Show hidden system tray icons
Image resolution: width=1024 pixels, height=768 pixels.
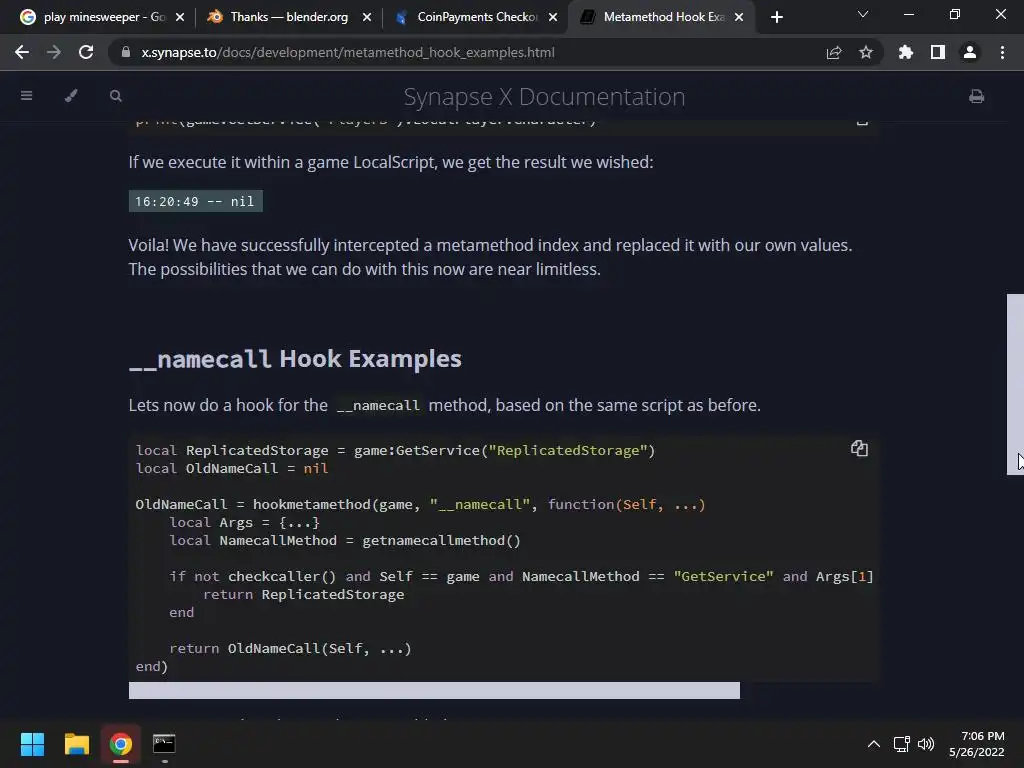pyautogui.click(x=874, y=744)
